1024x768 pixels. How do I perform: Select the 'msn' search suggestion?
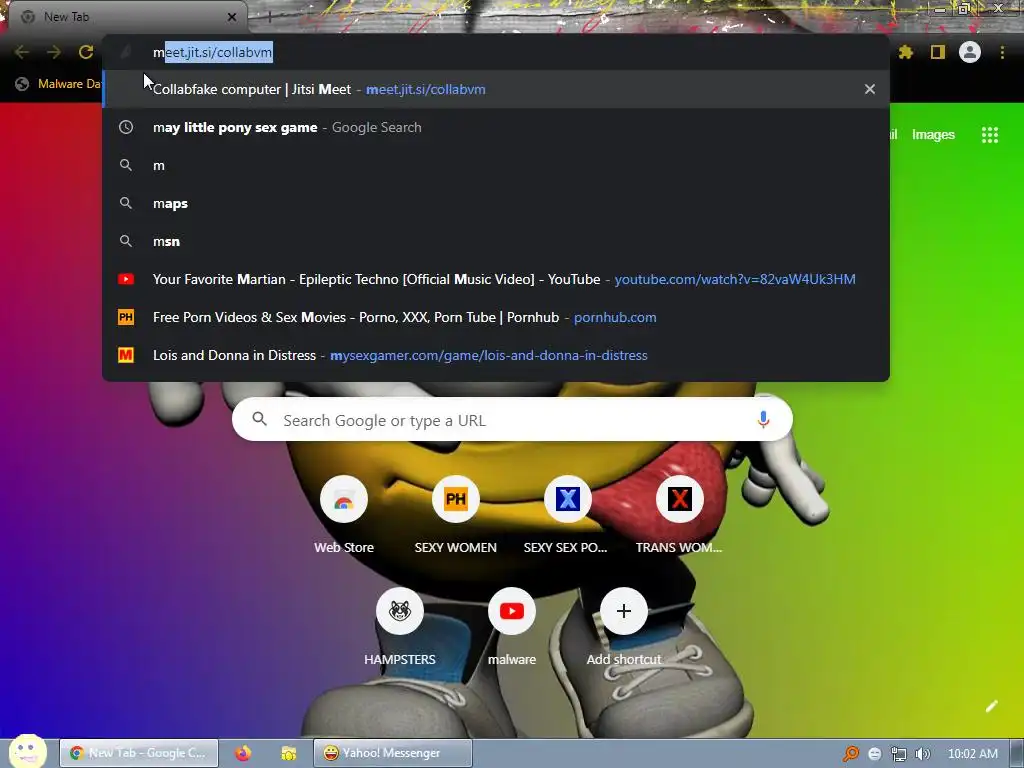pyautogui.click(x=496, y=241)
